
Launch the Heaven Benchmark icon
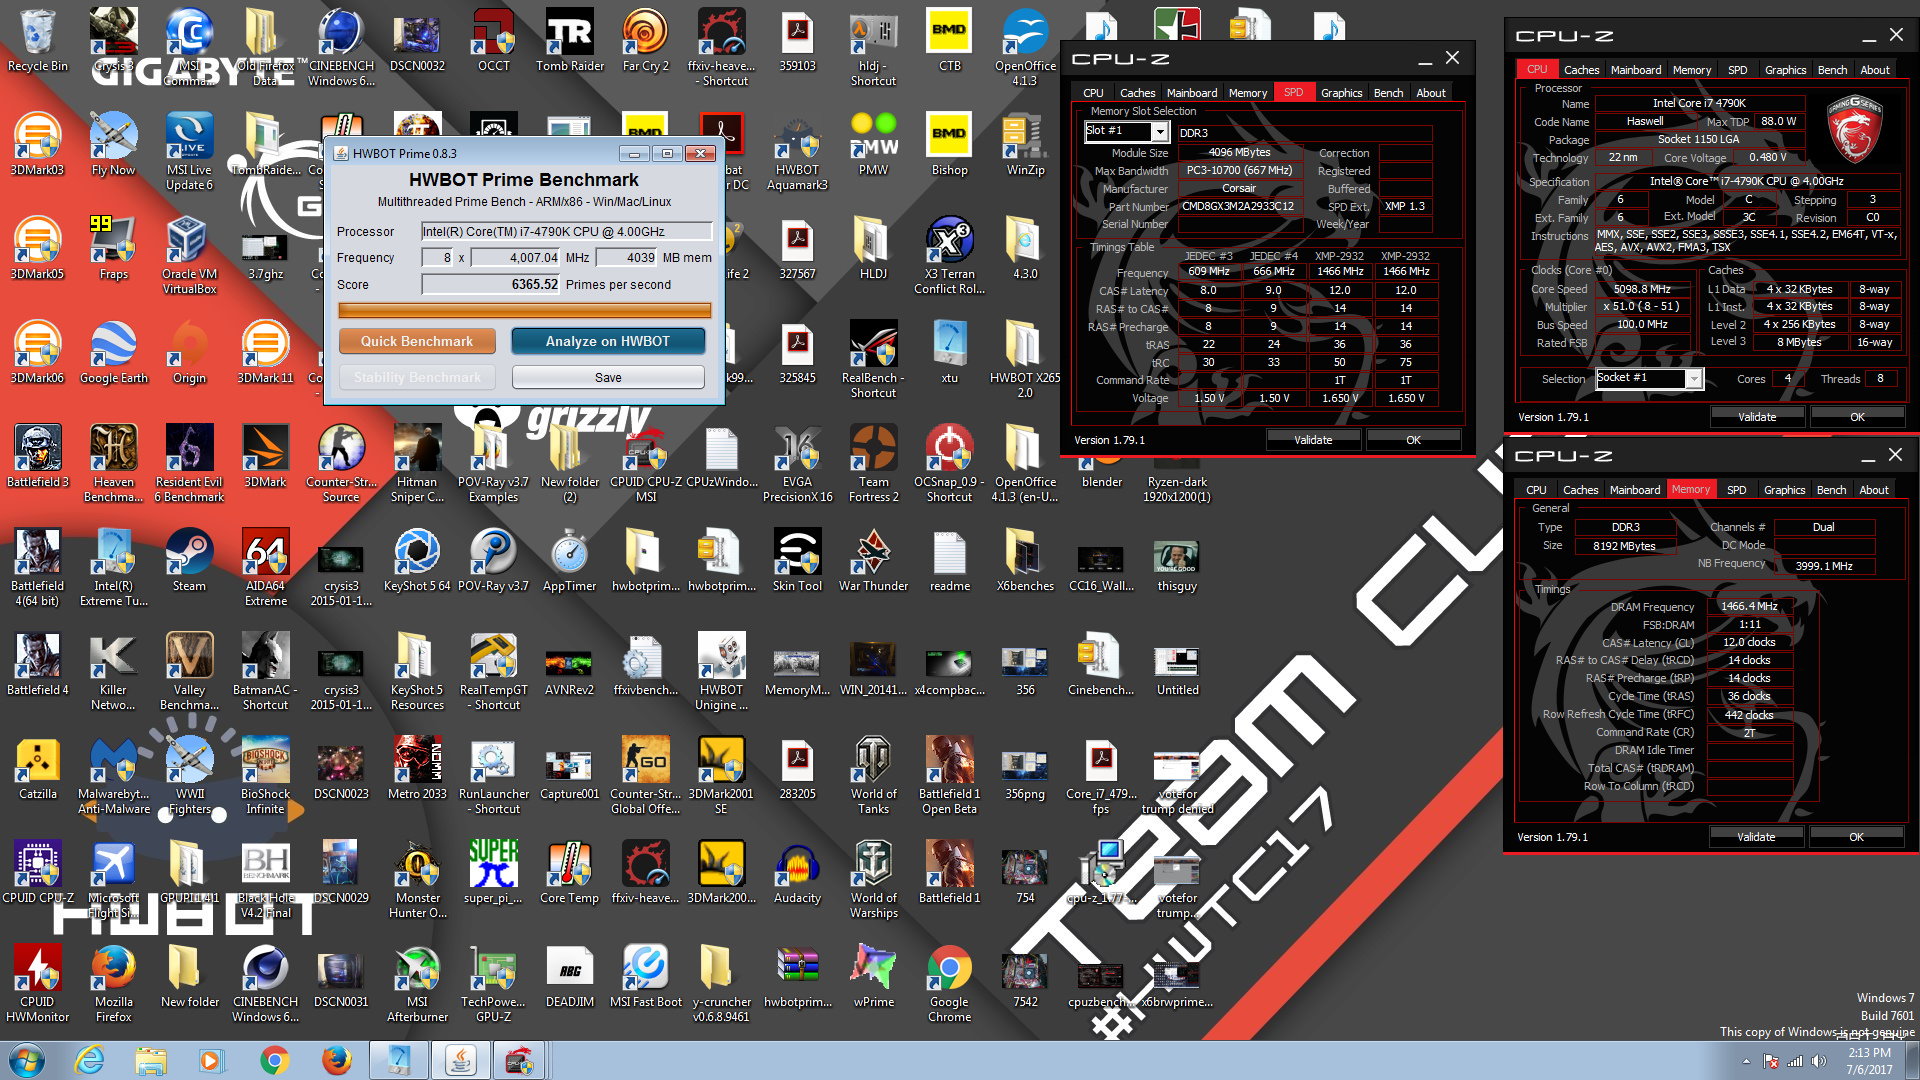(x=113, y=463)
